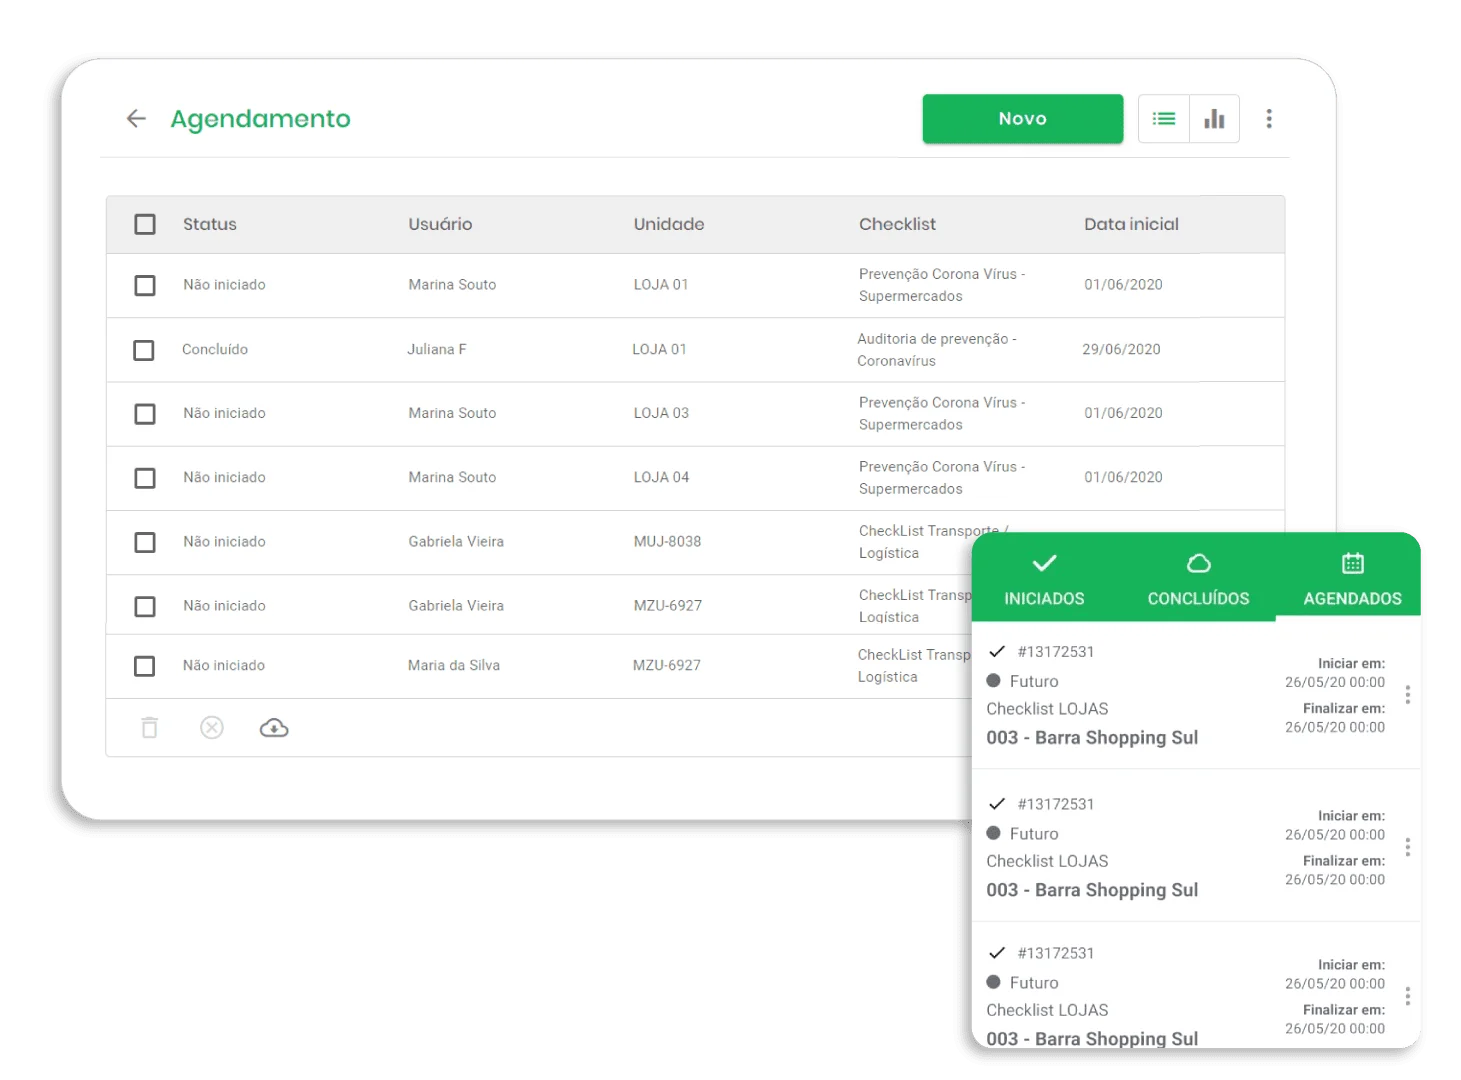Click the Usuário column header
1461x1080 pixels.
[x=440, y=224]
